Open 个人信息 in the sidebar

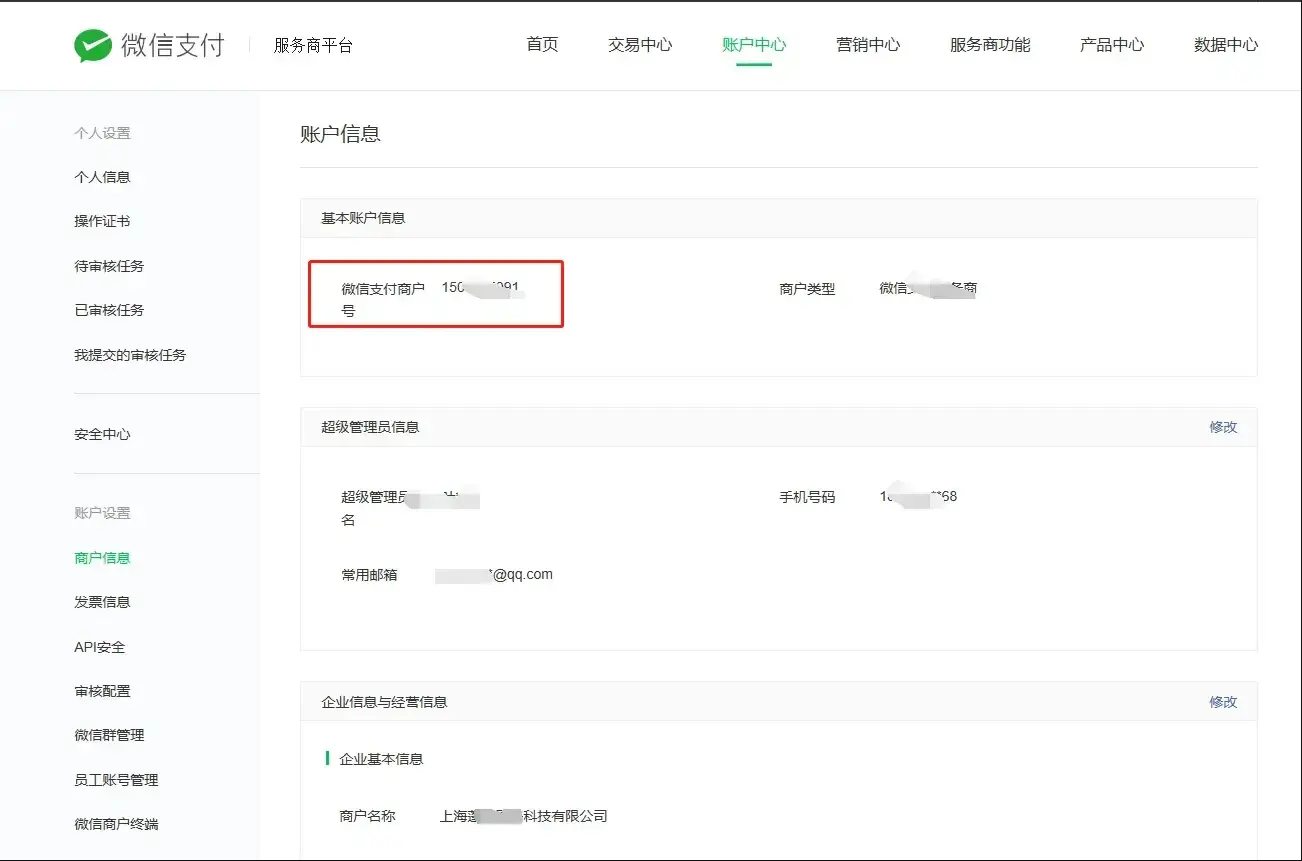[103, 177]
